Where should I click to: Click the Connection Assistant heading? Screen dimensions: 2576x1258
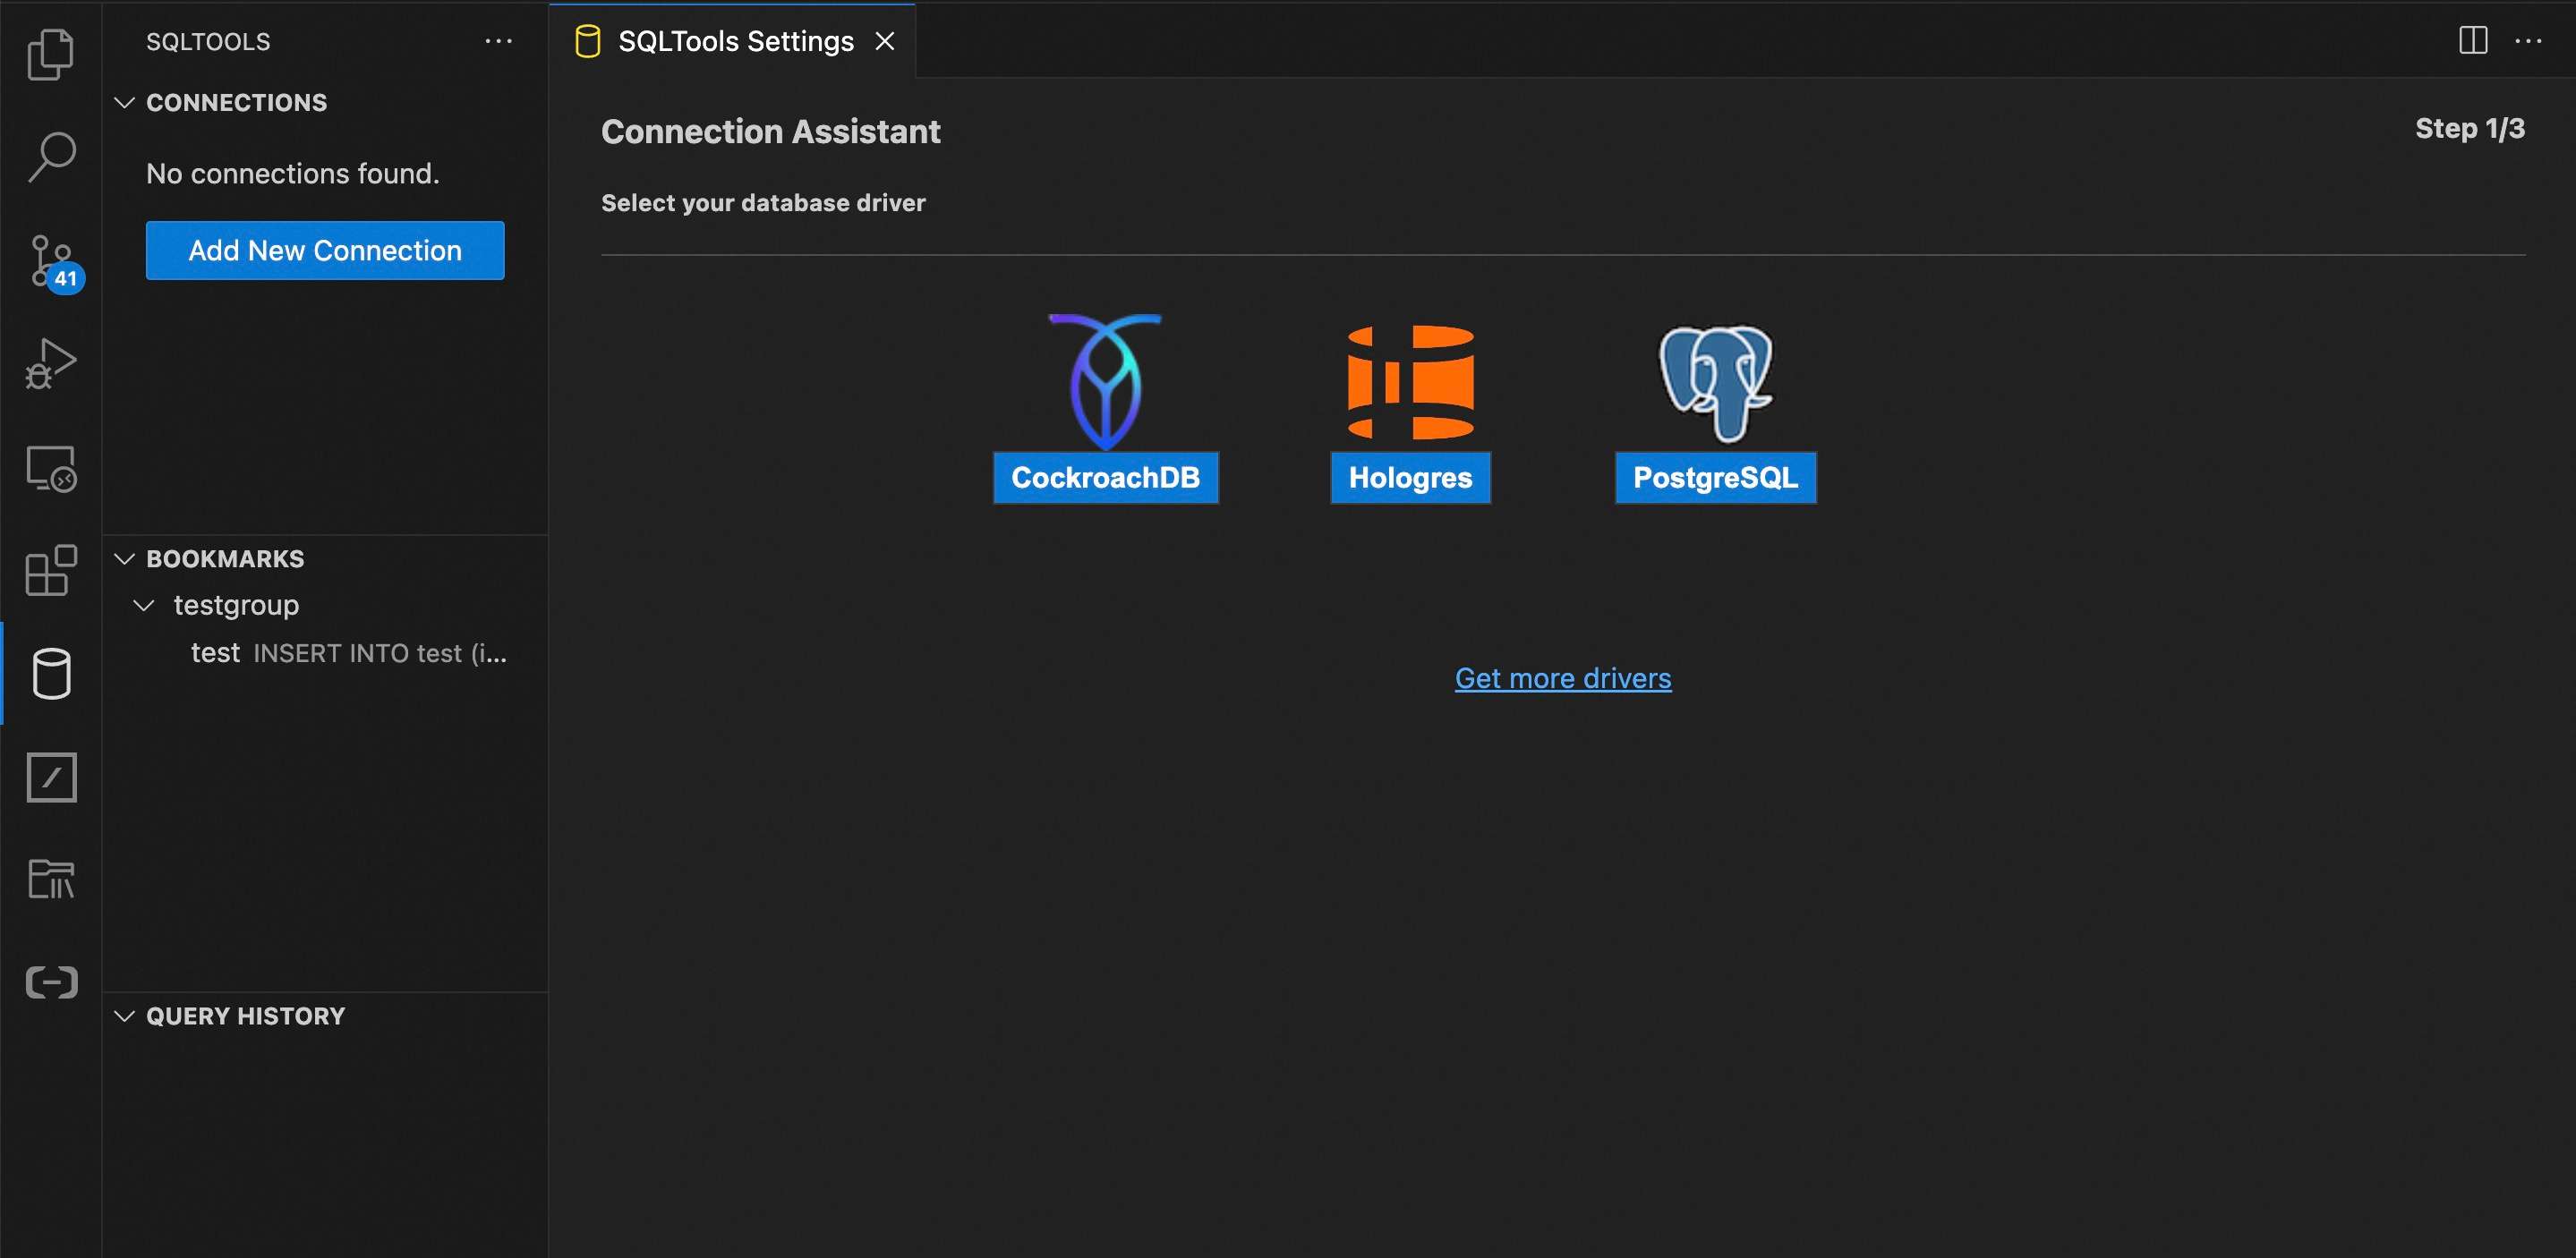(x=770, y=131)
